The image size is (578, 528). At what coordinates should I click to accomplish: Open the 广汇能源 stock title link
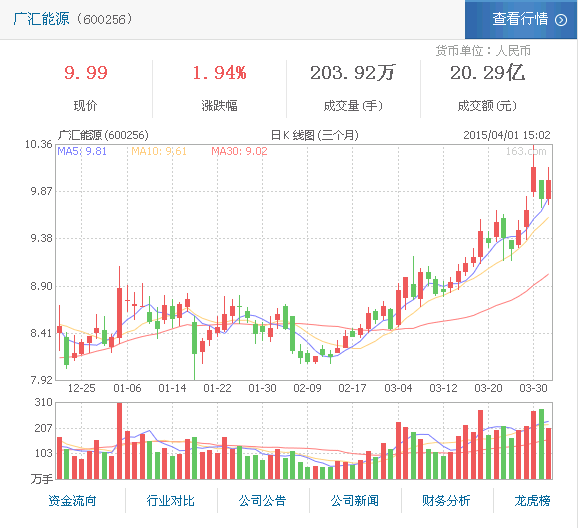coord(42,19)
